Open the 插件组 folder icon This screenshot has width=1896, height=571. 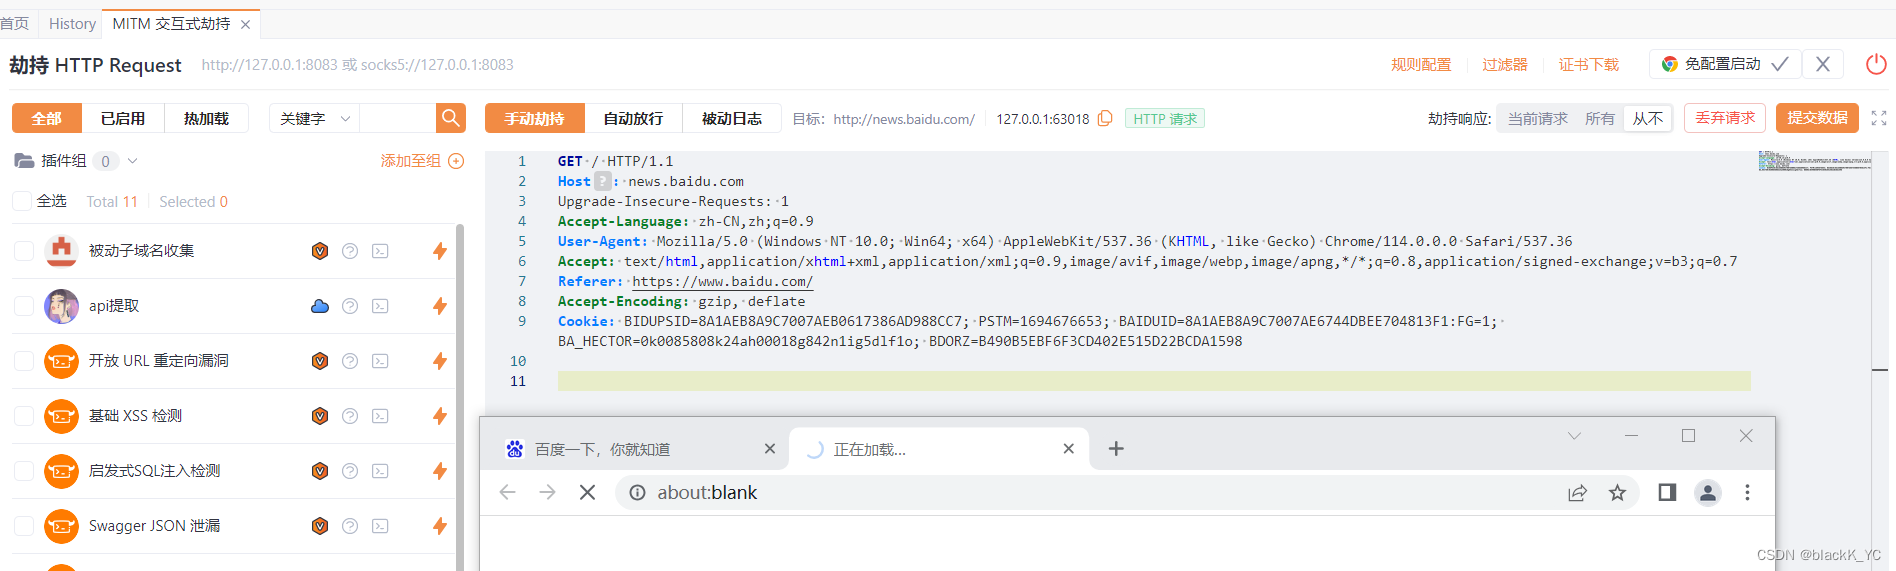(x=24, y=161)
